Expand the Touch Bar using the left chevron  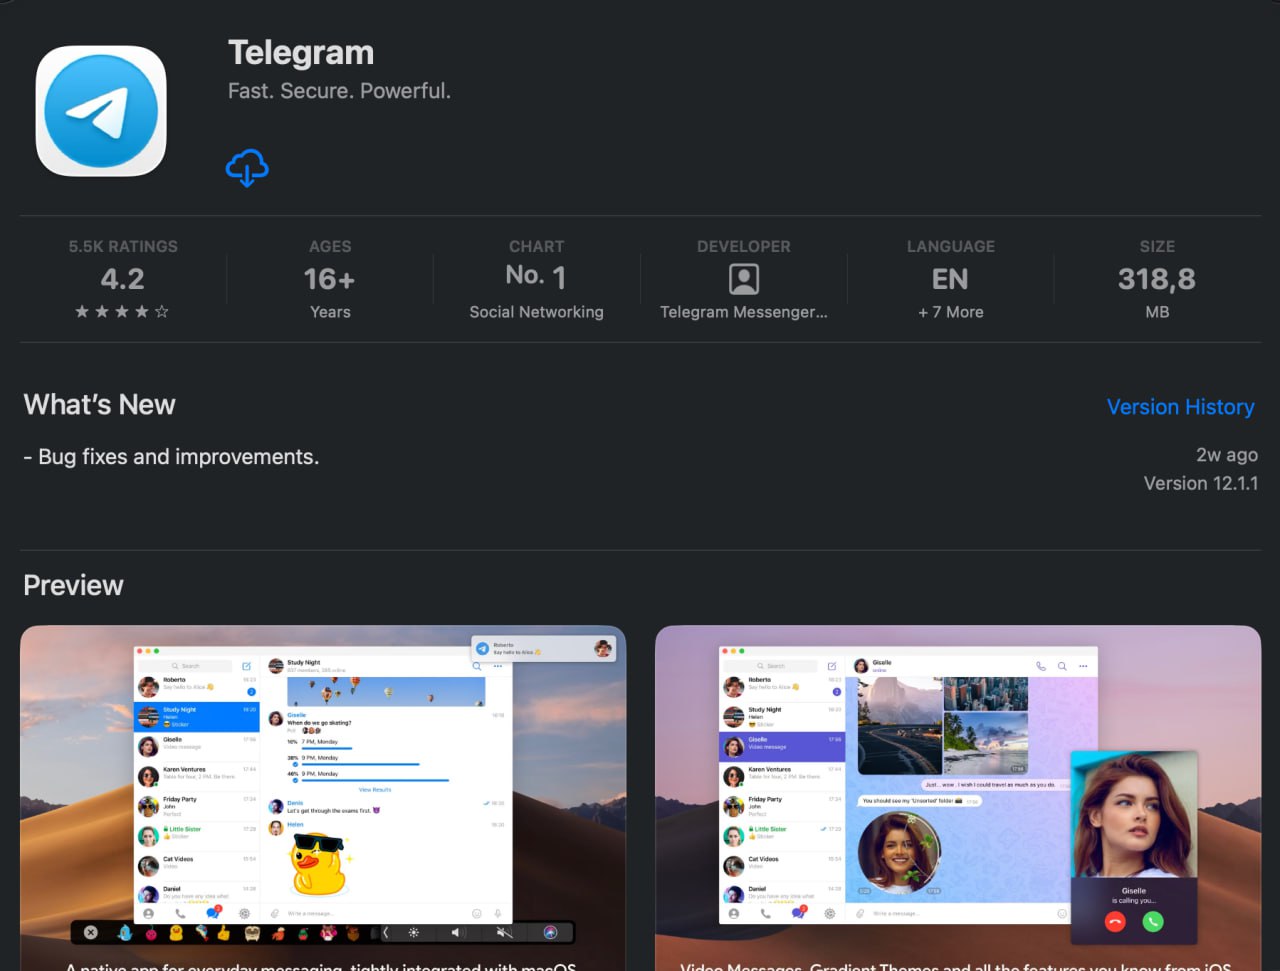[x=386, y=932]
